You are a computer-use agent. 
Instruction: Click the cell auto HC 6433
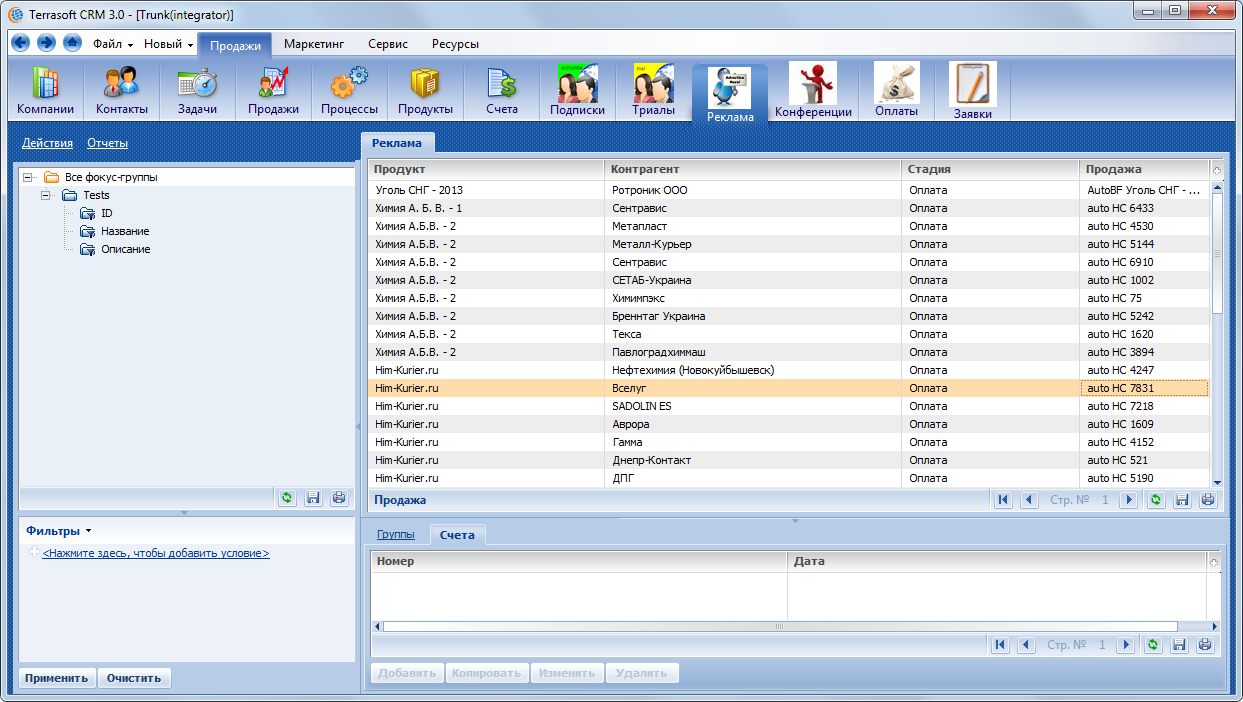pos(1145,208)
